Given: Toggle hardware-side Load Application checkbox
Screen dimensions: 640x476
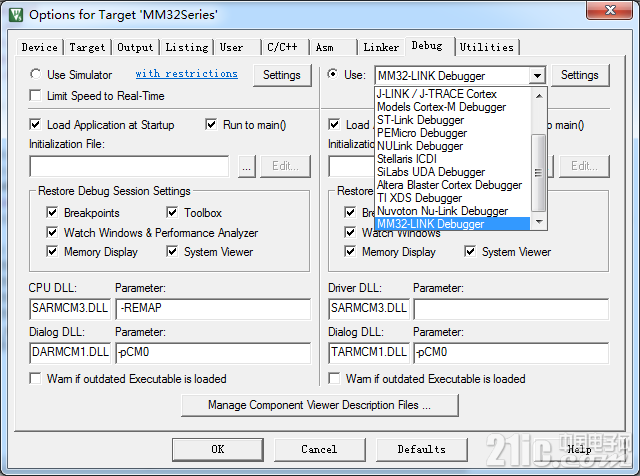Looking at the screenshot, I should (x=334, y=124).
